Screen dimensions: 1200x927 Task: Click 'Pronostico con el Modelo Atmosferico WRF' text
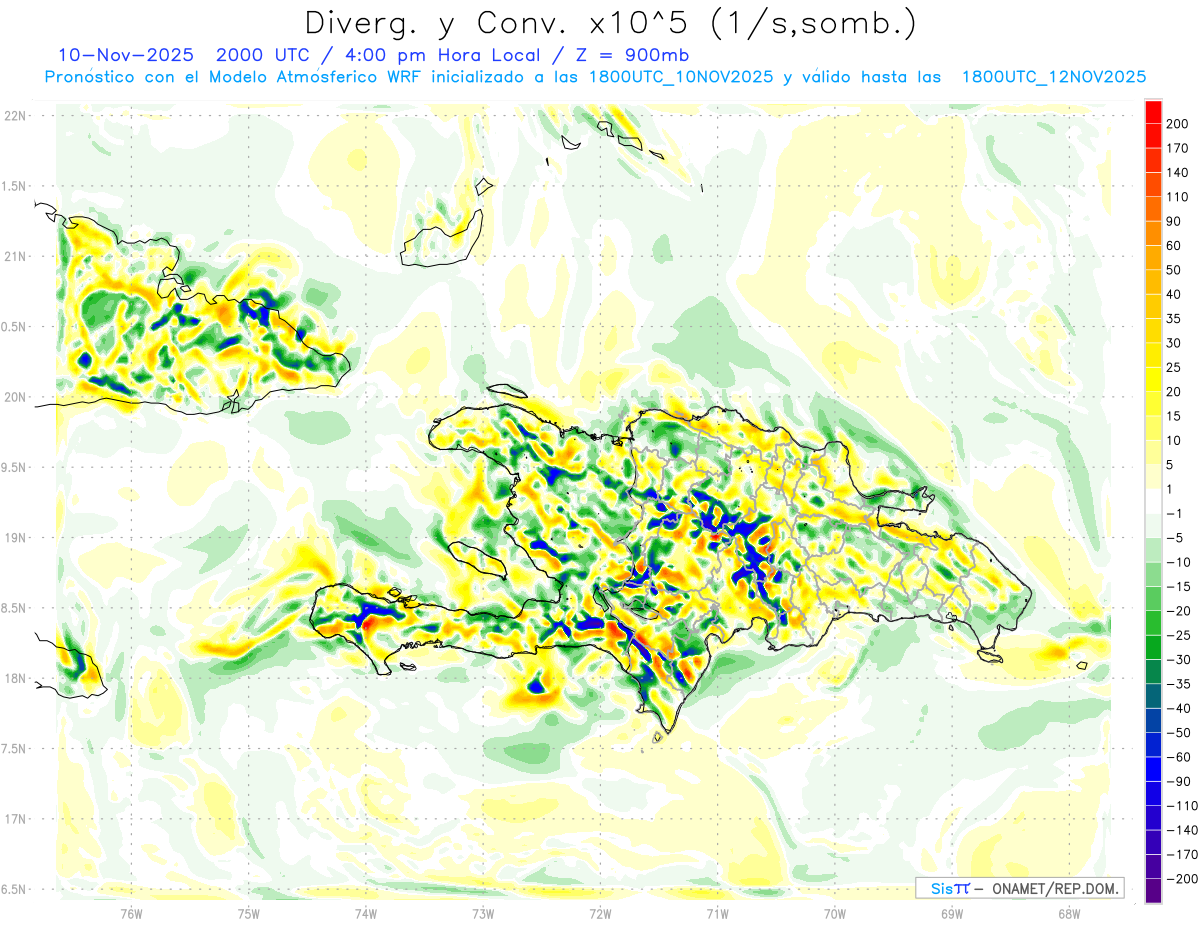click(x=234, y=77)
